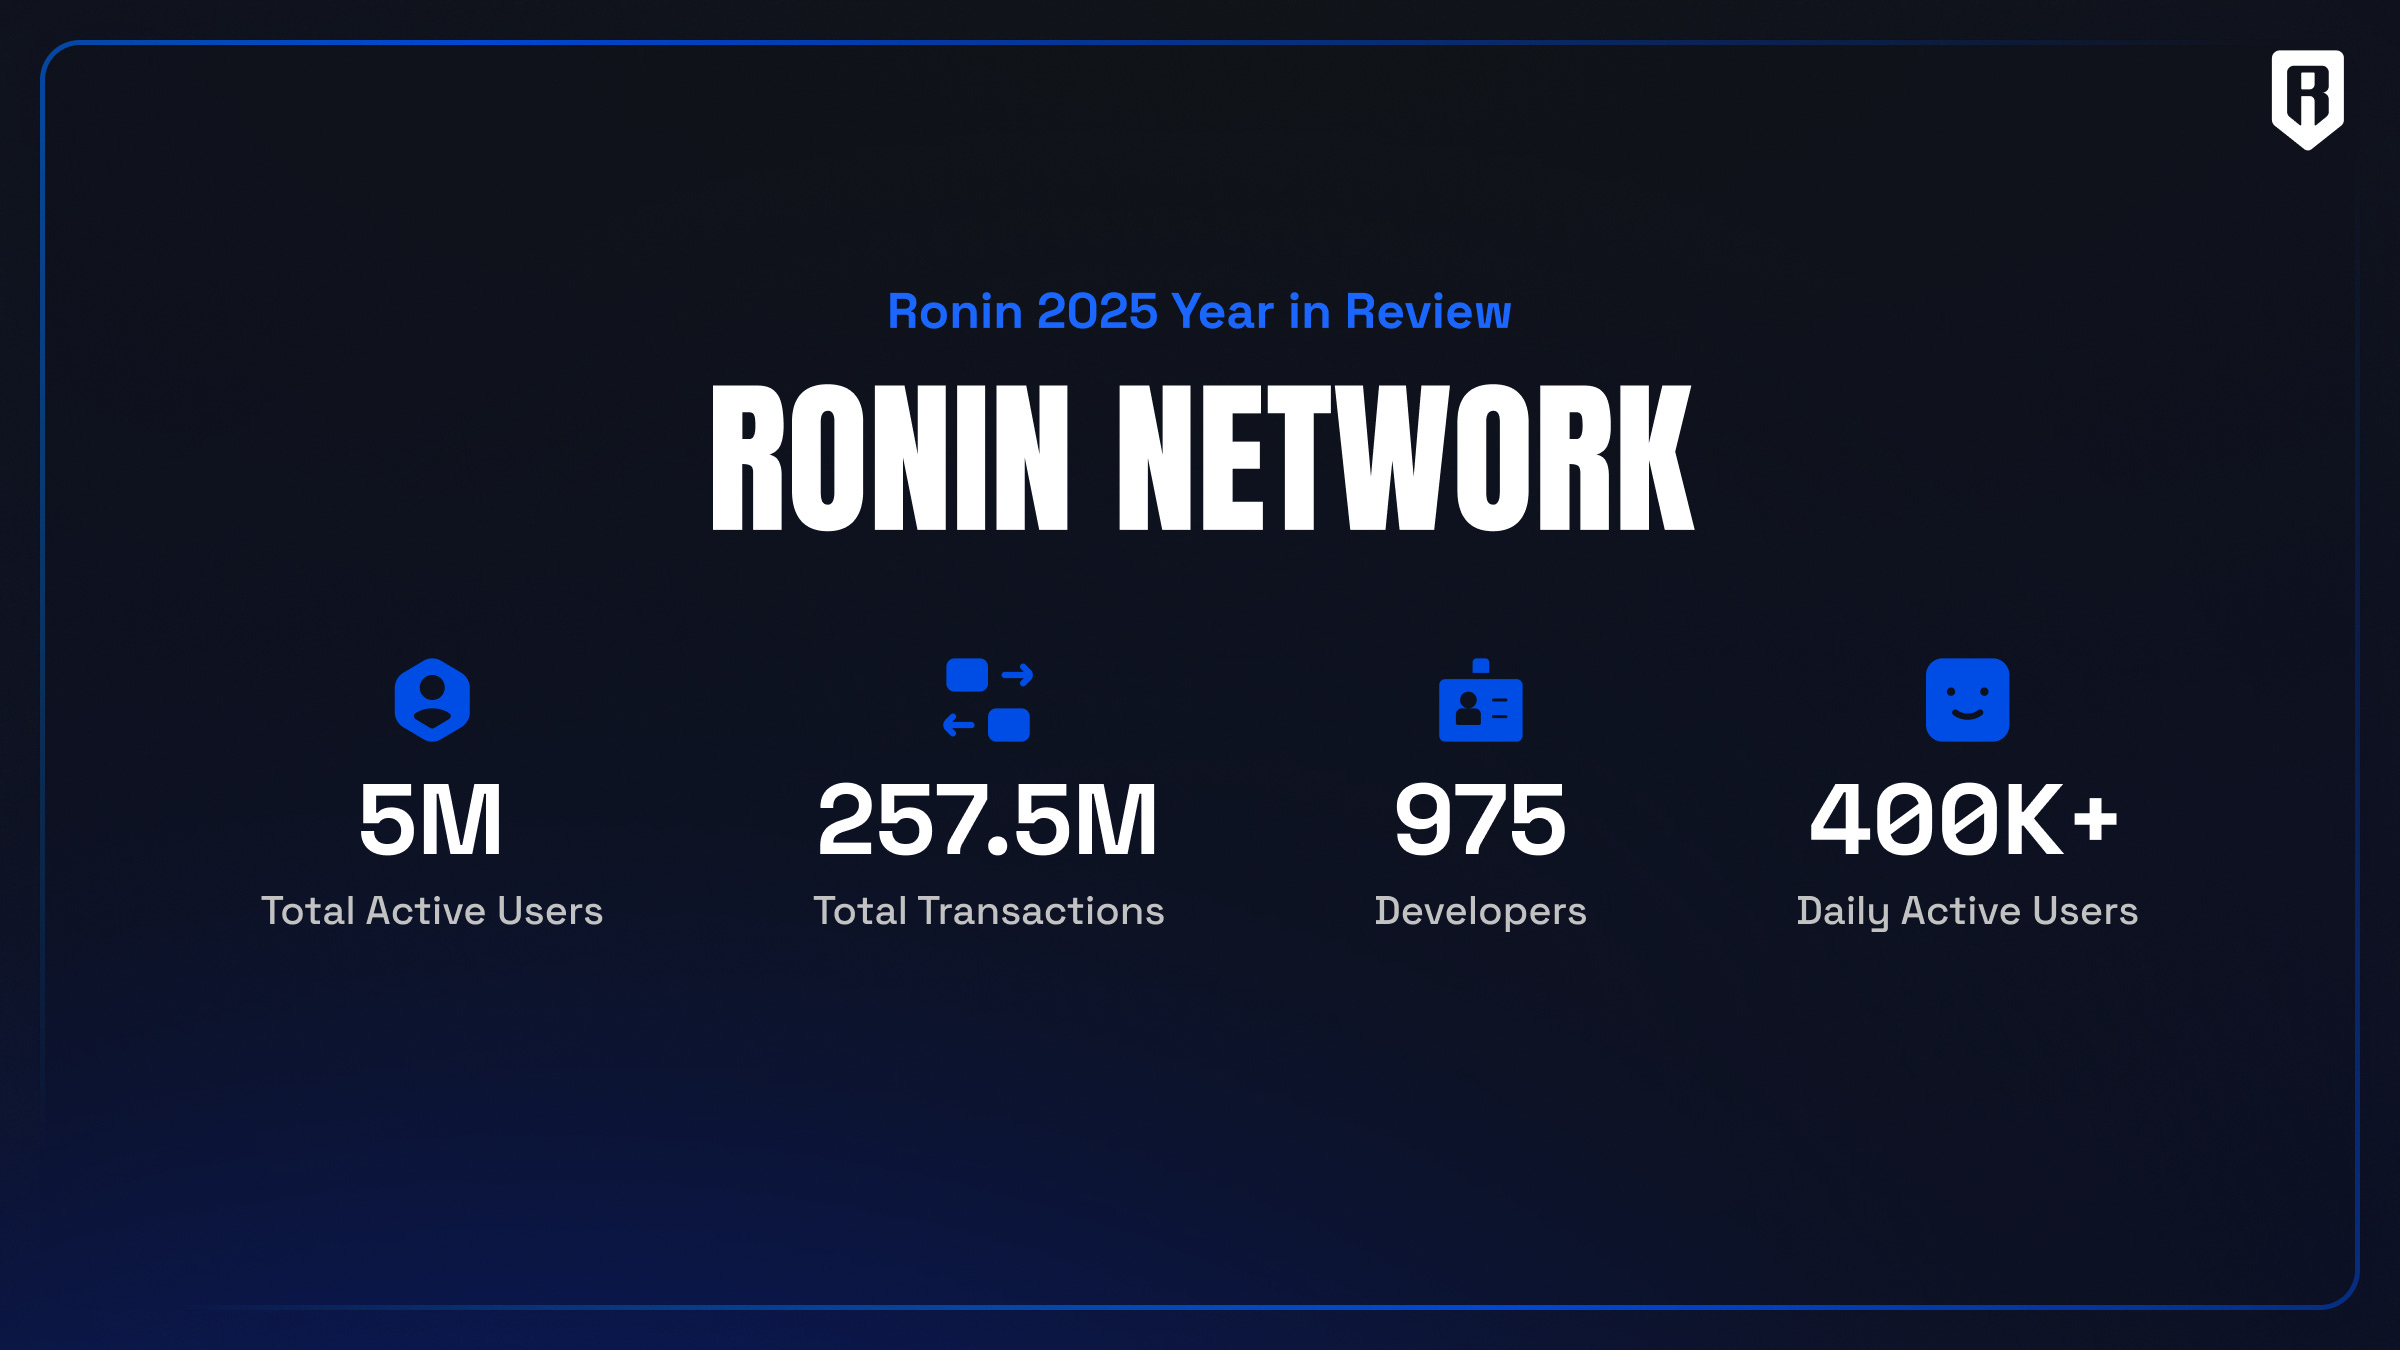
Task: Click the 257.5M statistic number
Action: pos(988,821)
